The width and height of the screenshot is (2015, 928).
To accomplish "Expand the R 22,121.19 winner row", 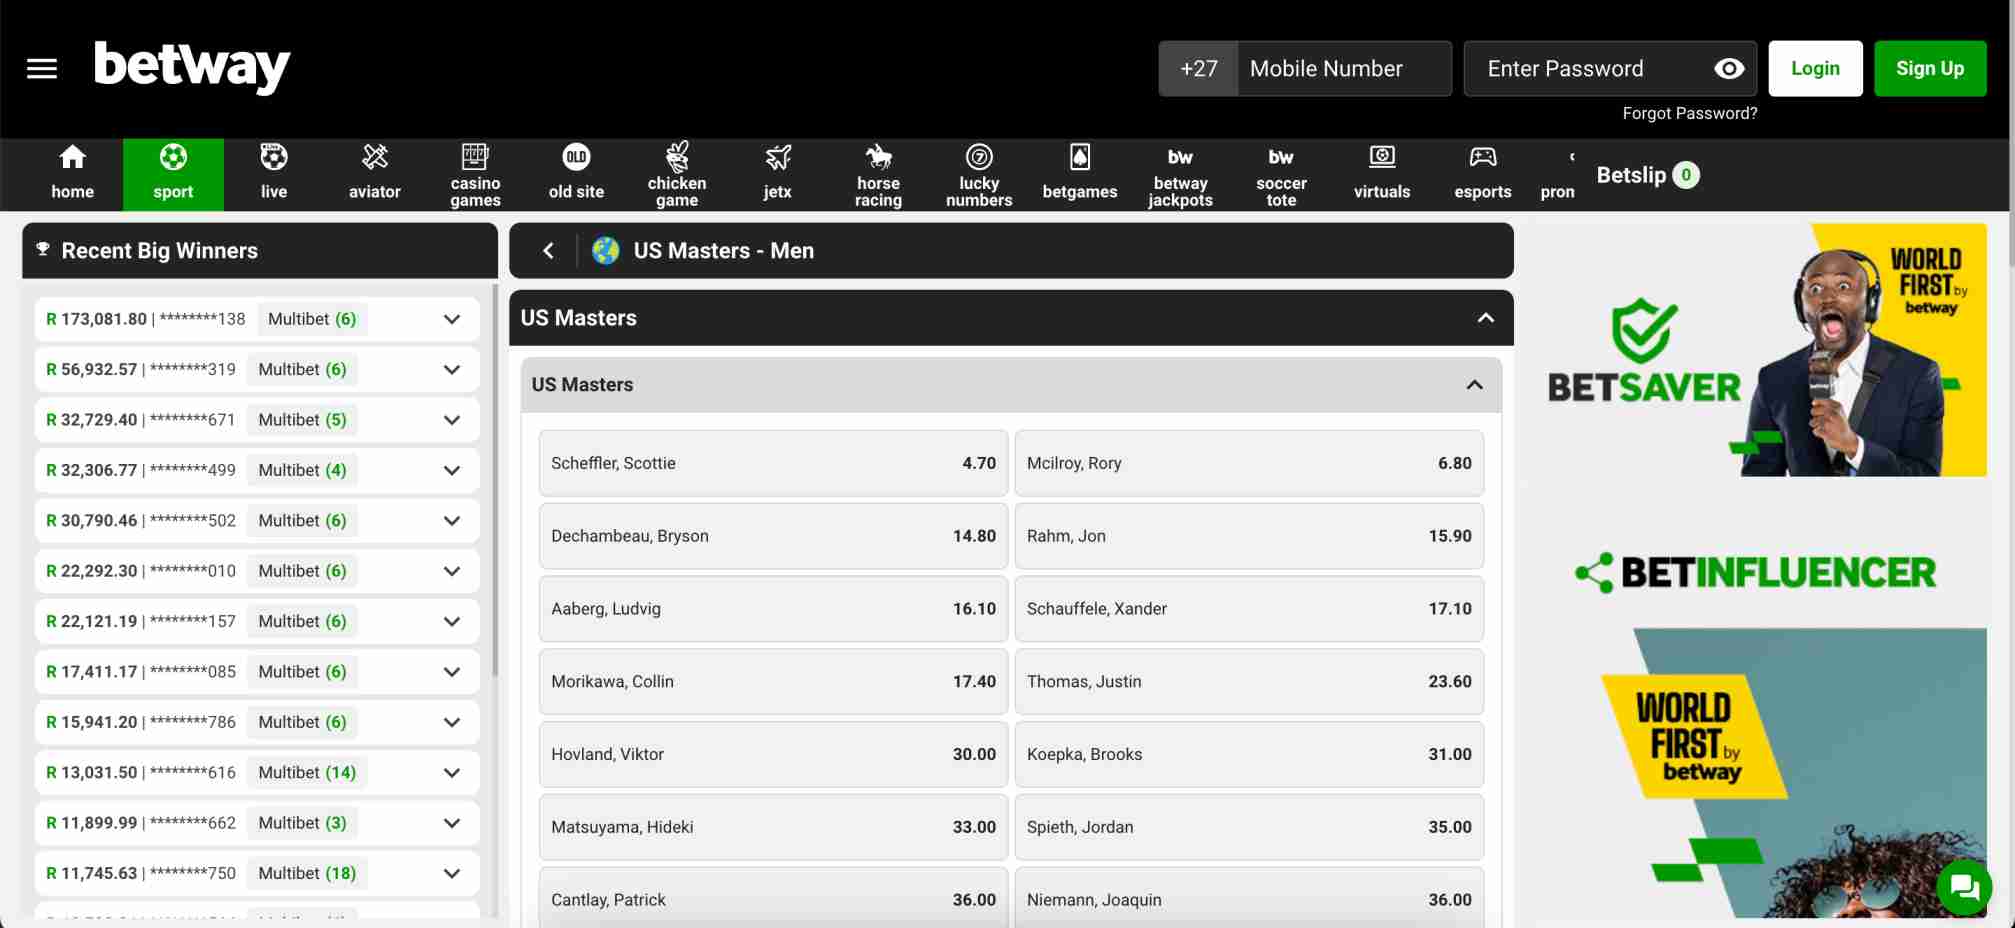I will click(x=452, y=622).
